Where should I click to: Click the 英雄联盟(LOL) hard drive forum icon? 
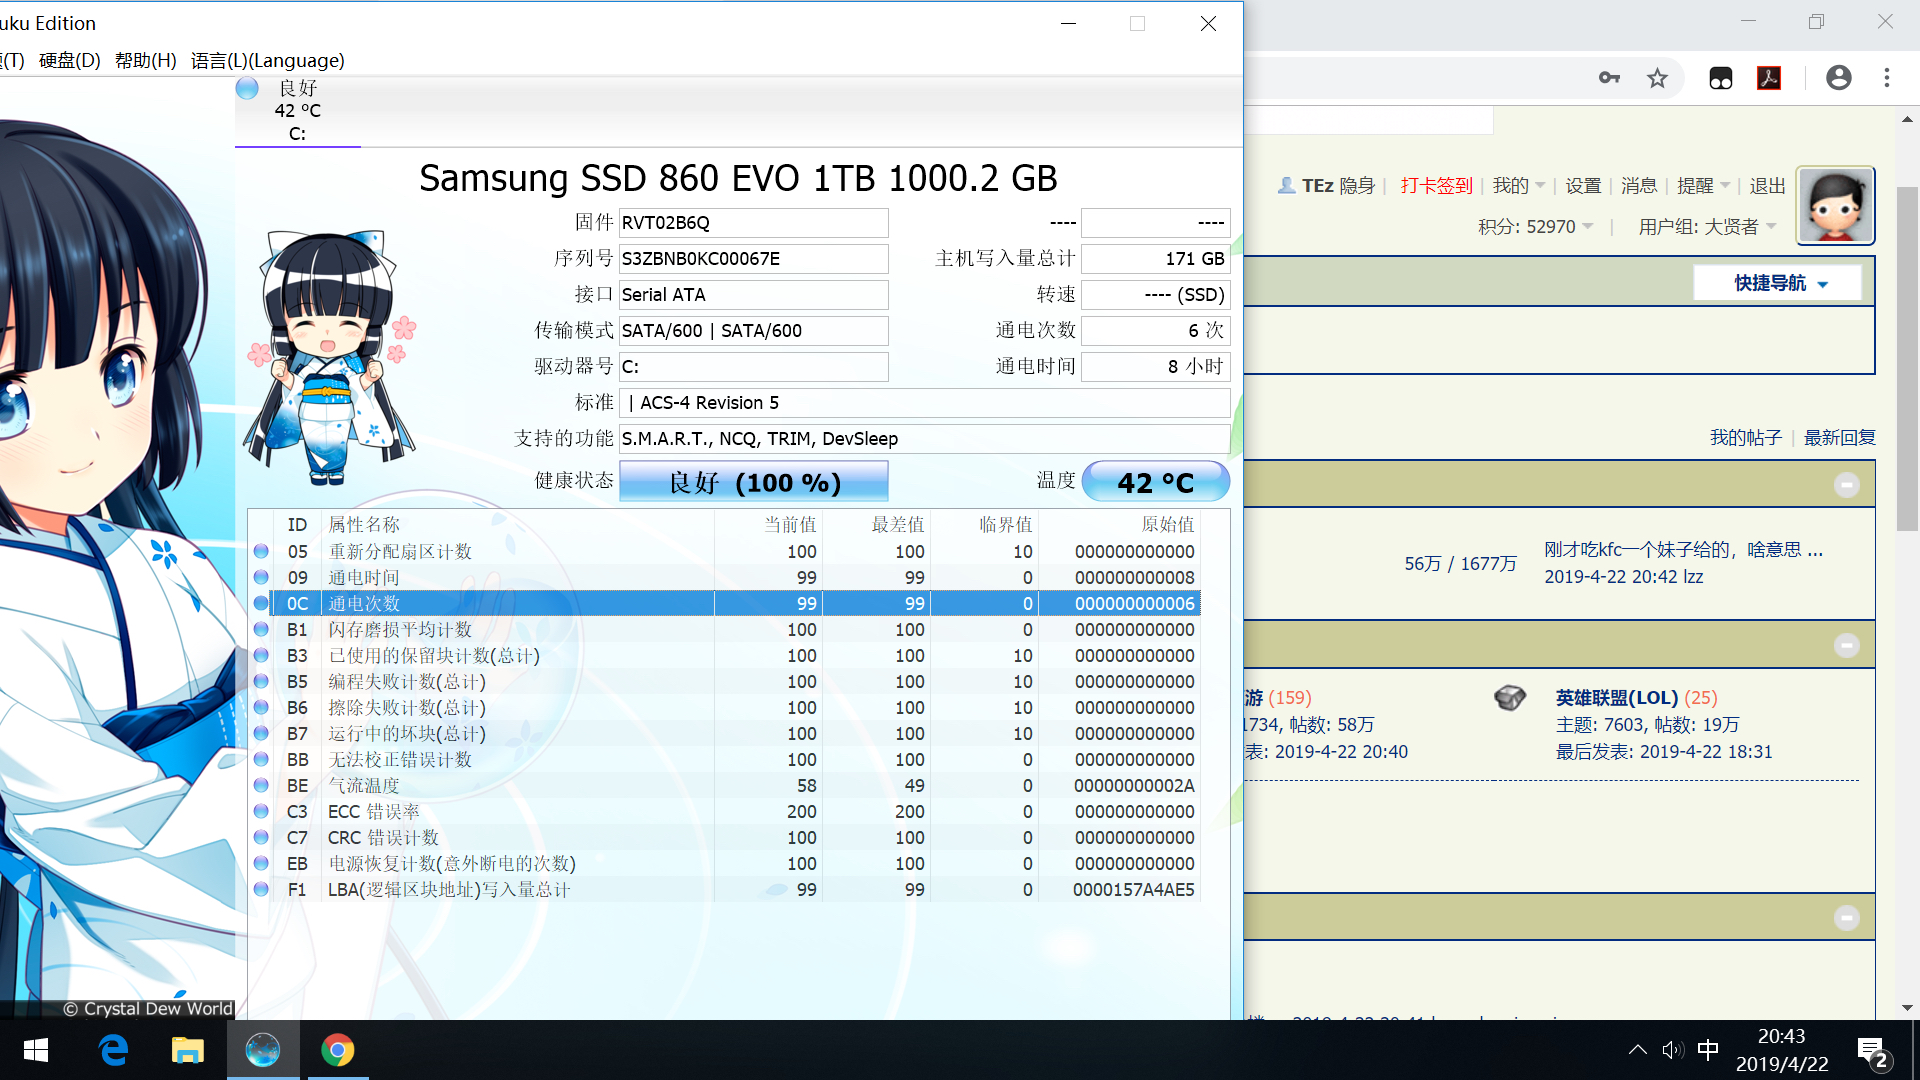coord(1510,697)
